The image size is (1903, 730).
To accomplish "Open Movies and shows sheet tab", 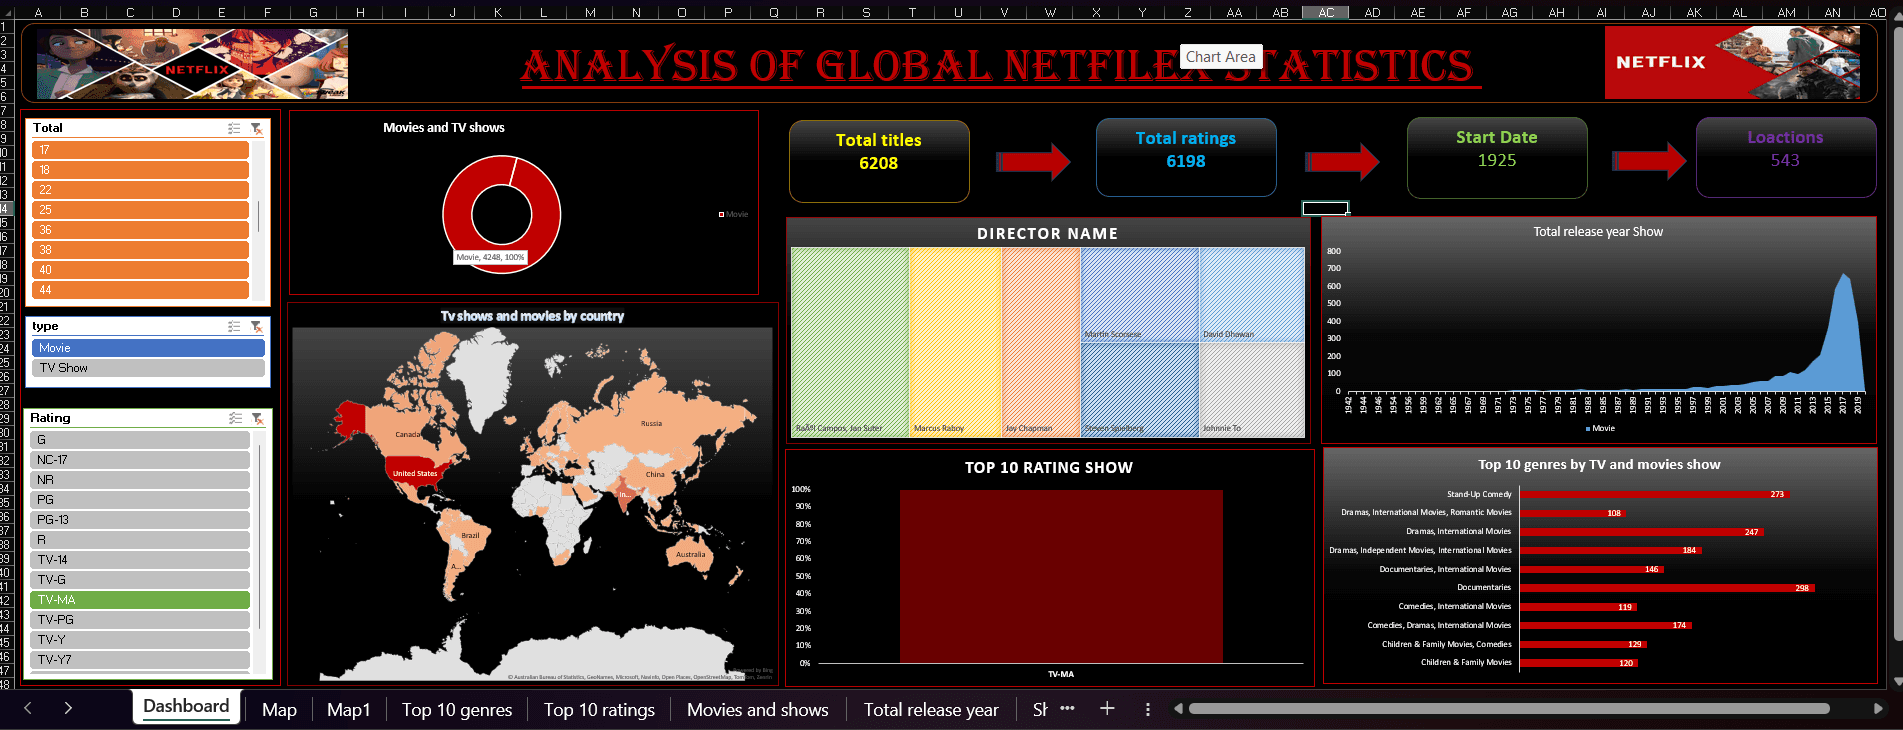I will coord(757,709).
